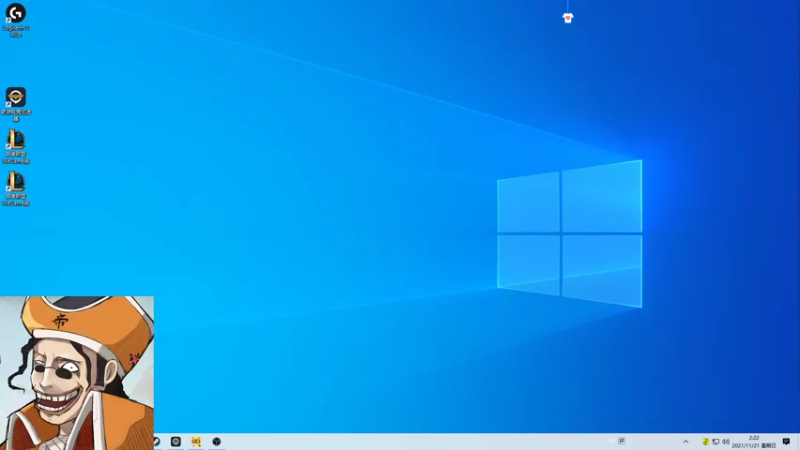This screenshot has width=800, height=450.
Task: Open the Logitech G HUB desktop shortcut
Action: coord(16,20)
